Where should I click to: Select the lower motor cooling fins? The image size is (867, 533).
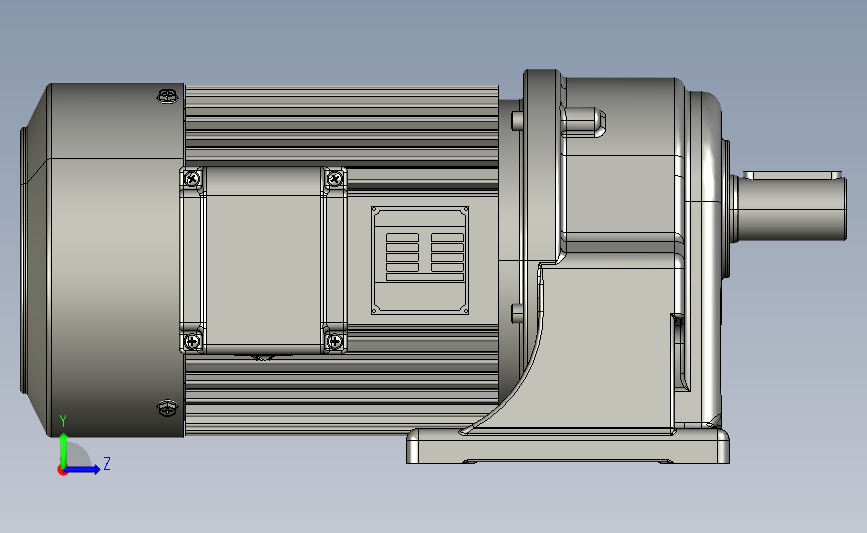342,395
